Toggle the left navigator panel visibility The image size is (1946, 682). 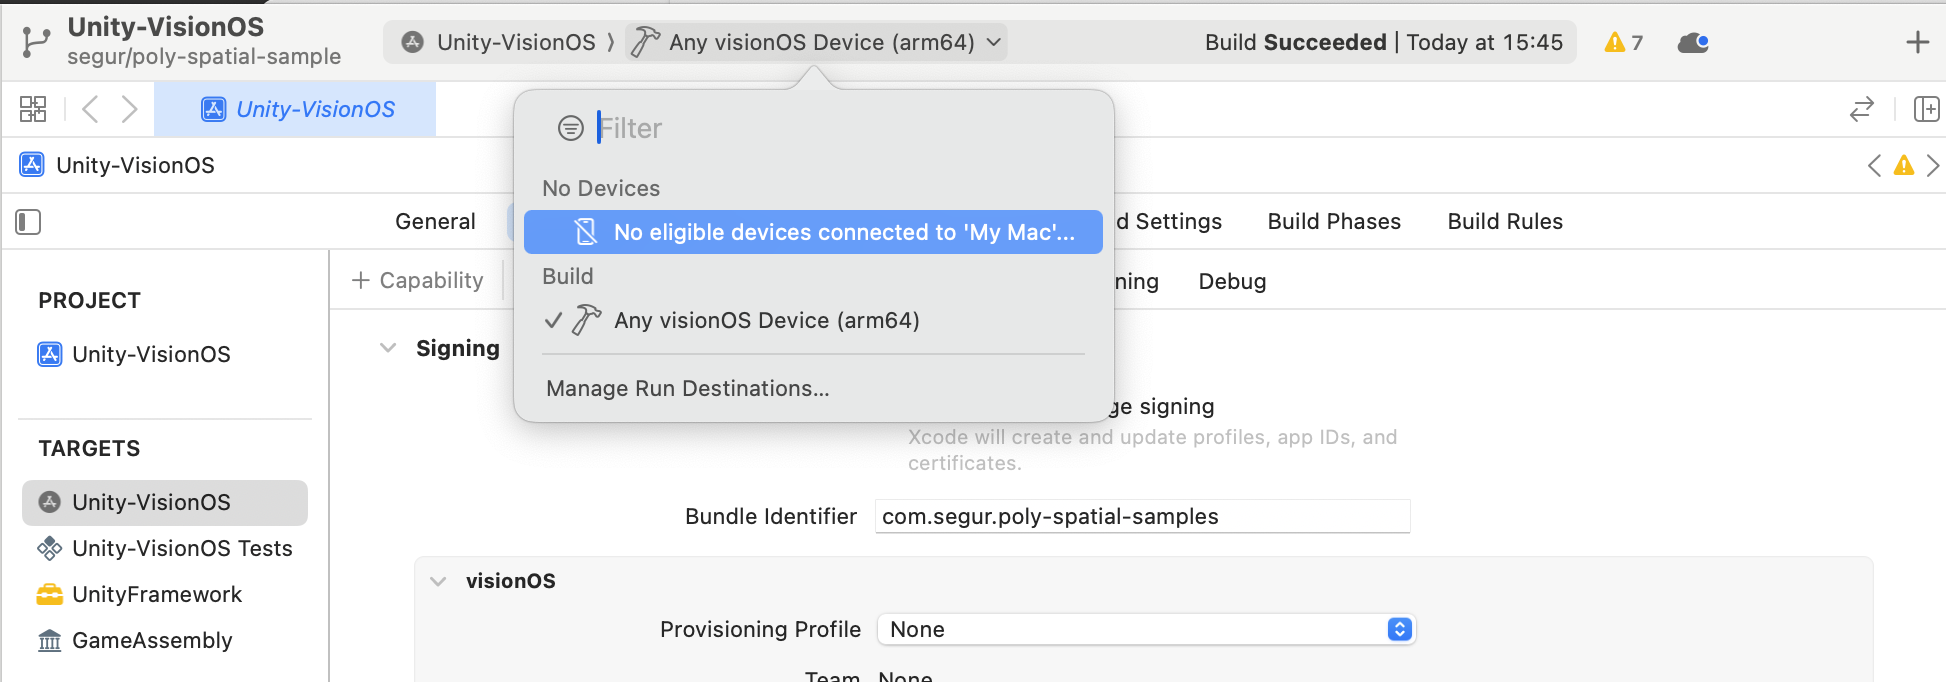(x=27, y=221)
